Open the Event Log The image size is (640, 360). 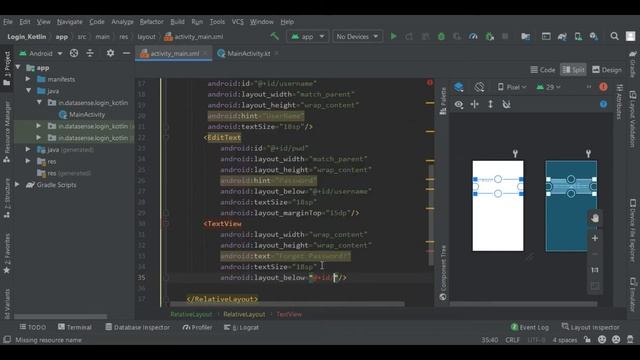pos(530,327)
